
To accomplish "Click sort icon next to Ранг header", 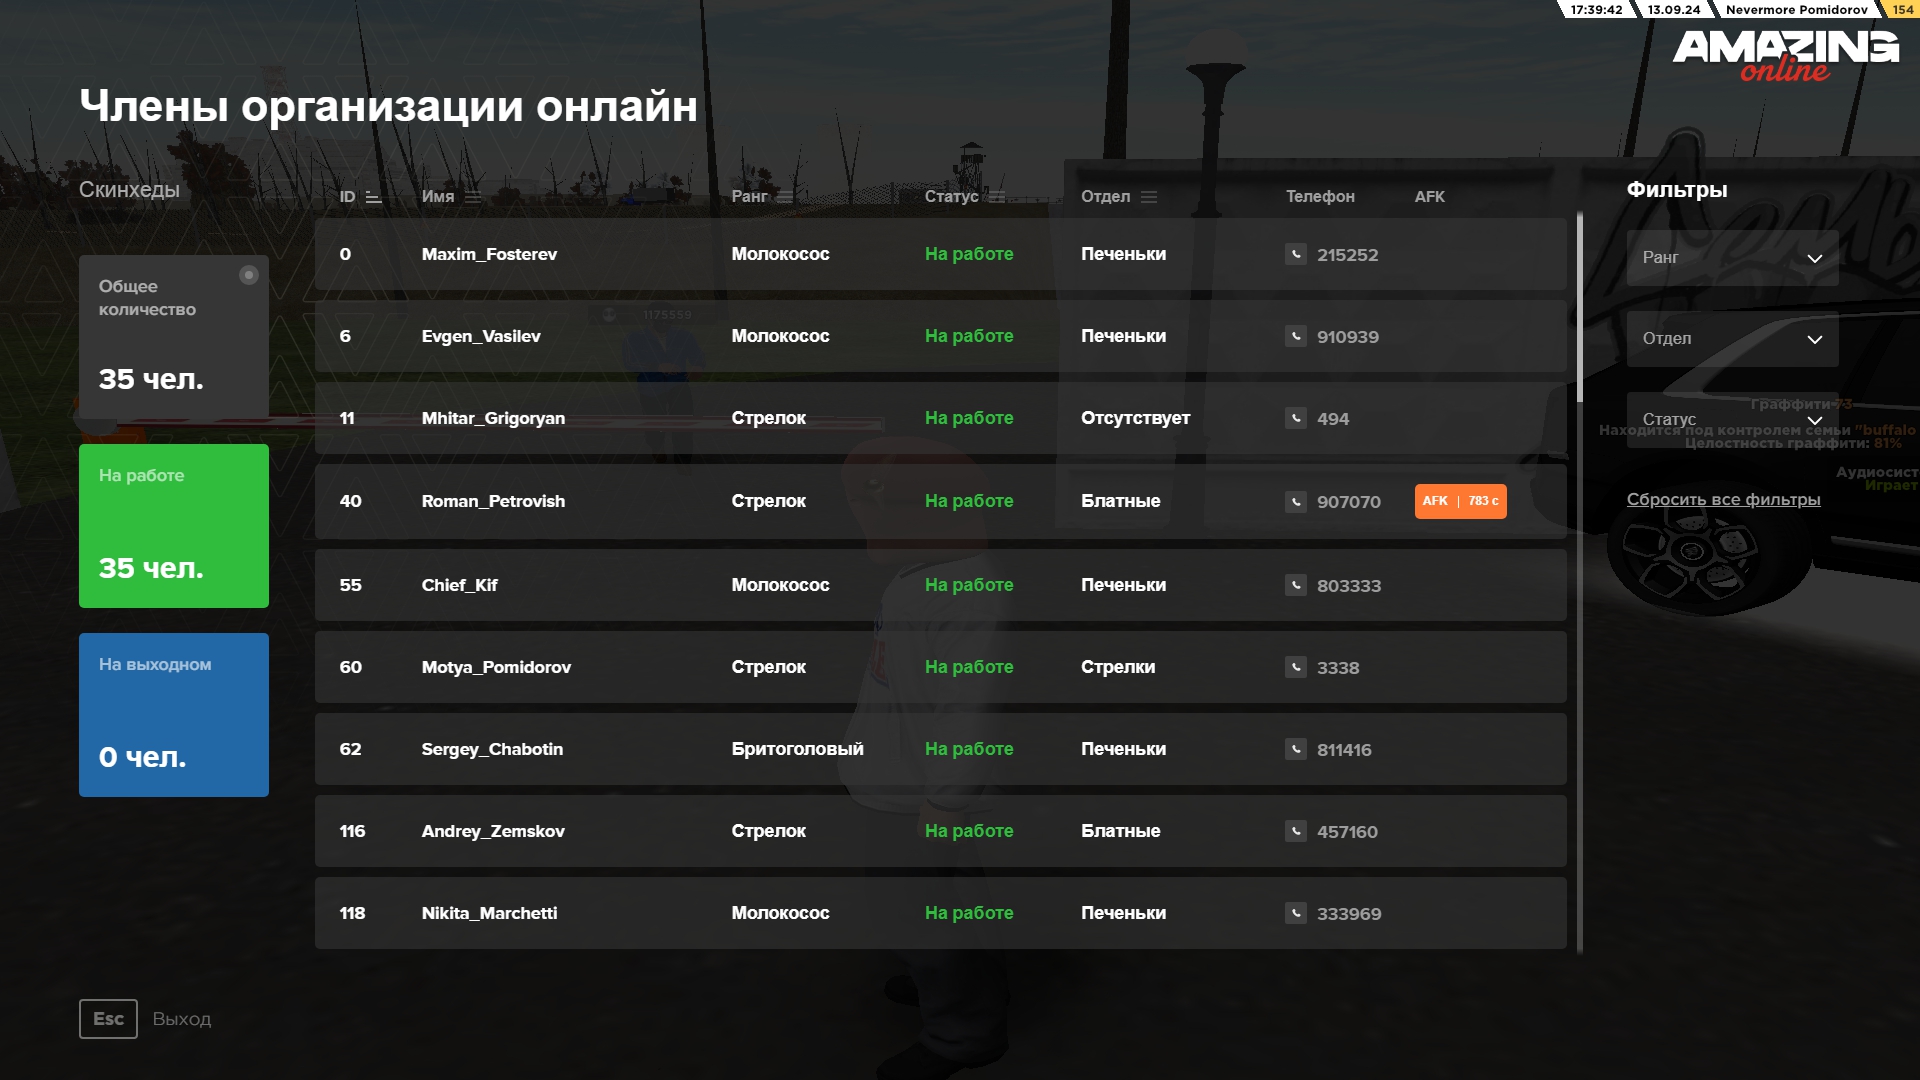I will point(785,197).
